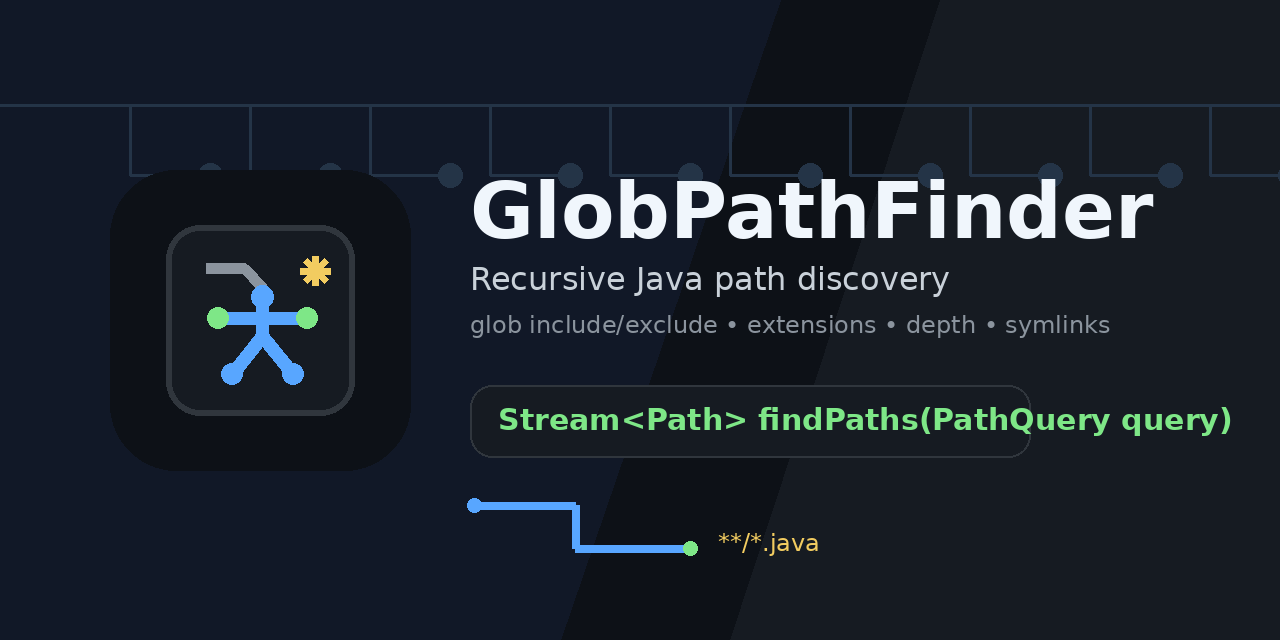Click the green endpoint dot of the path trace
Image resolution: width=1280 pixels, height=640 pixels.
pyautogui.click(x=690, y=548)
